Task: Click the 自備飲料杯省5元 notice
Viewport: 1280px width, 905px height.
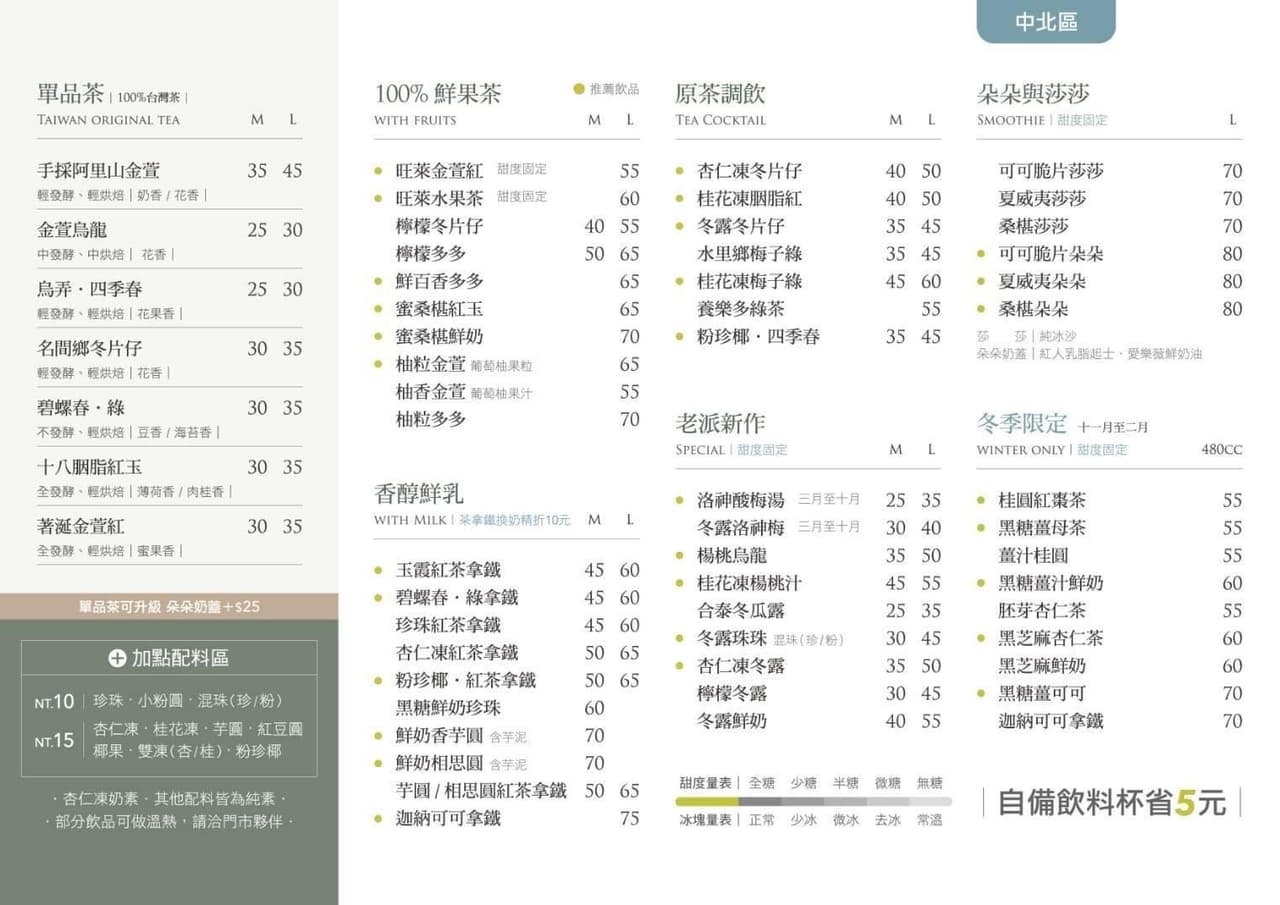Action: coord(1111,802)
